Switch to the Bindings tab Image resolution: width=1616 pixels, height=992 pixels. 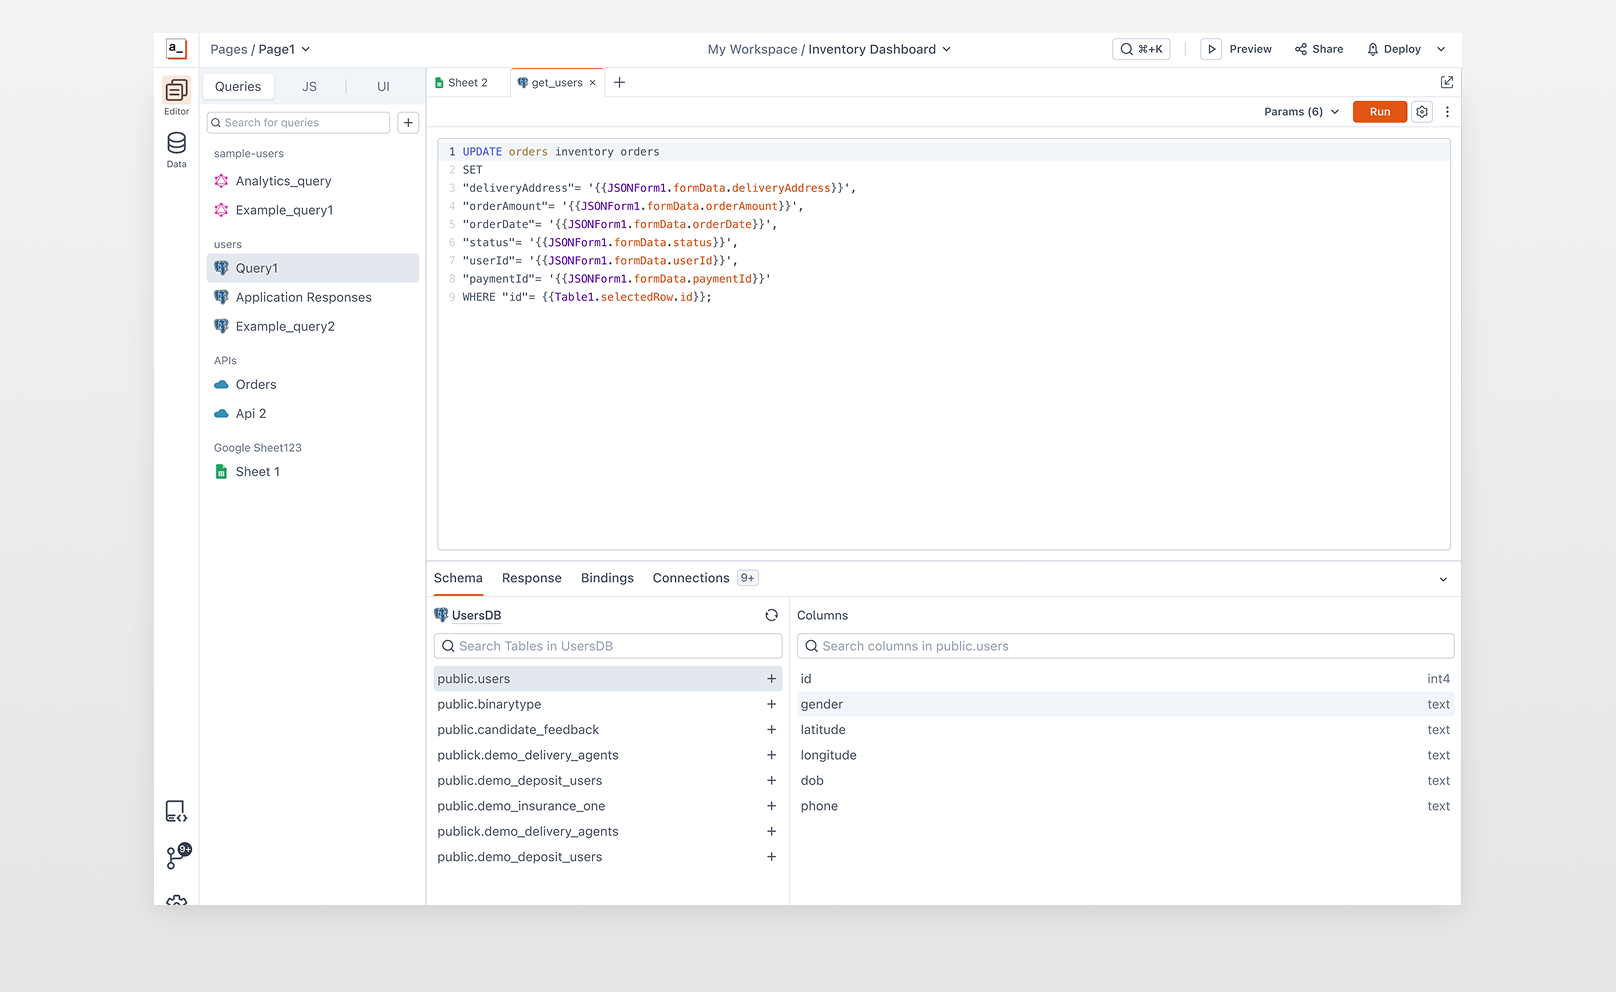[x=607, y=578]
